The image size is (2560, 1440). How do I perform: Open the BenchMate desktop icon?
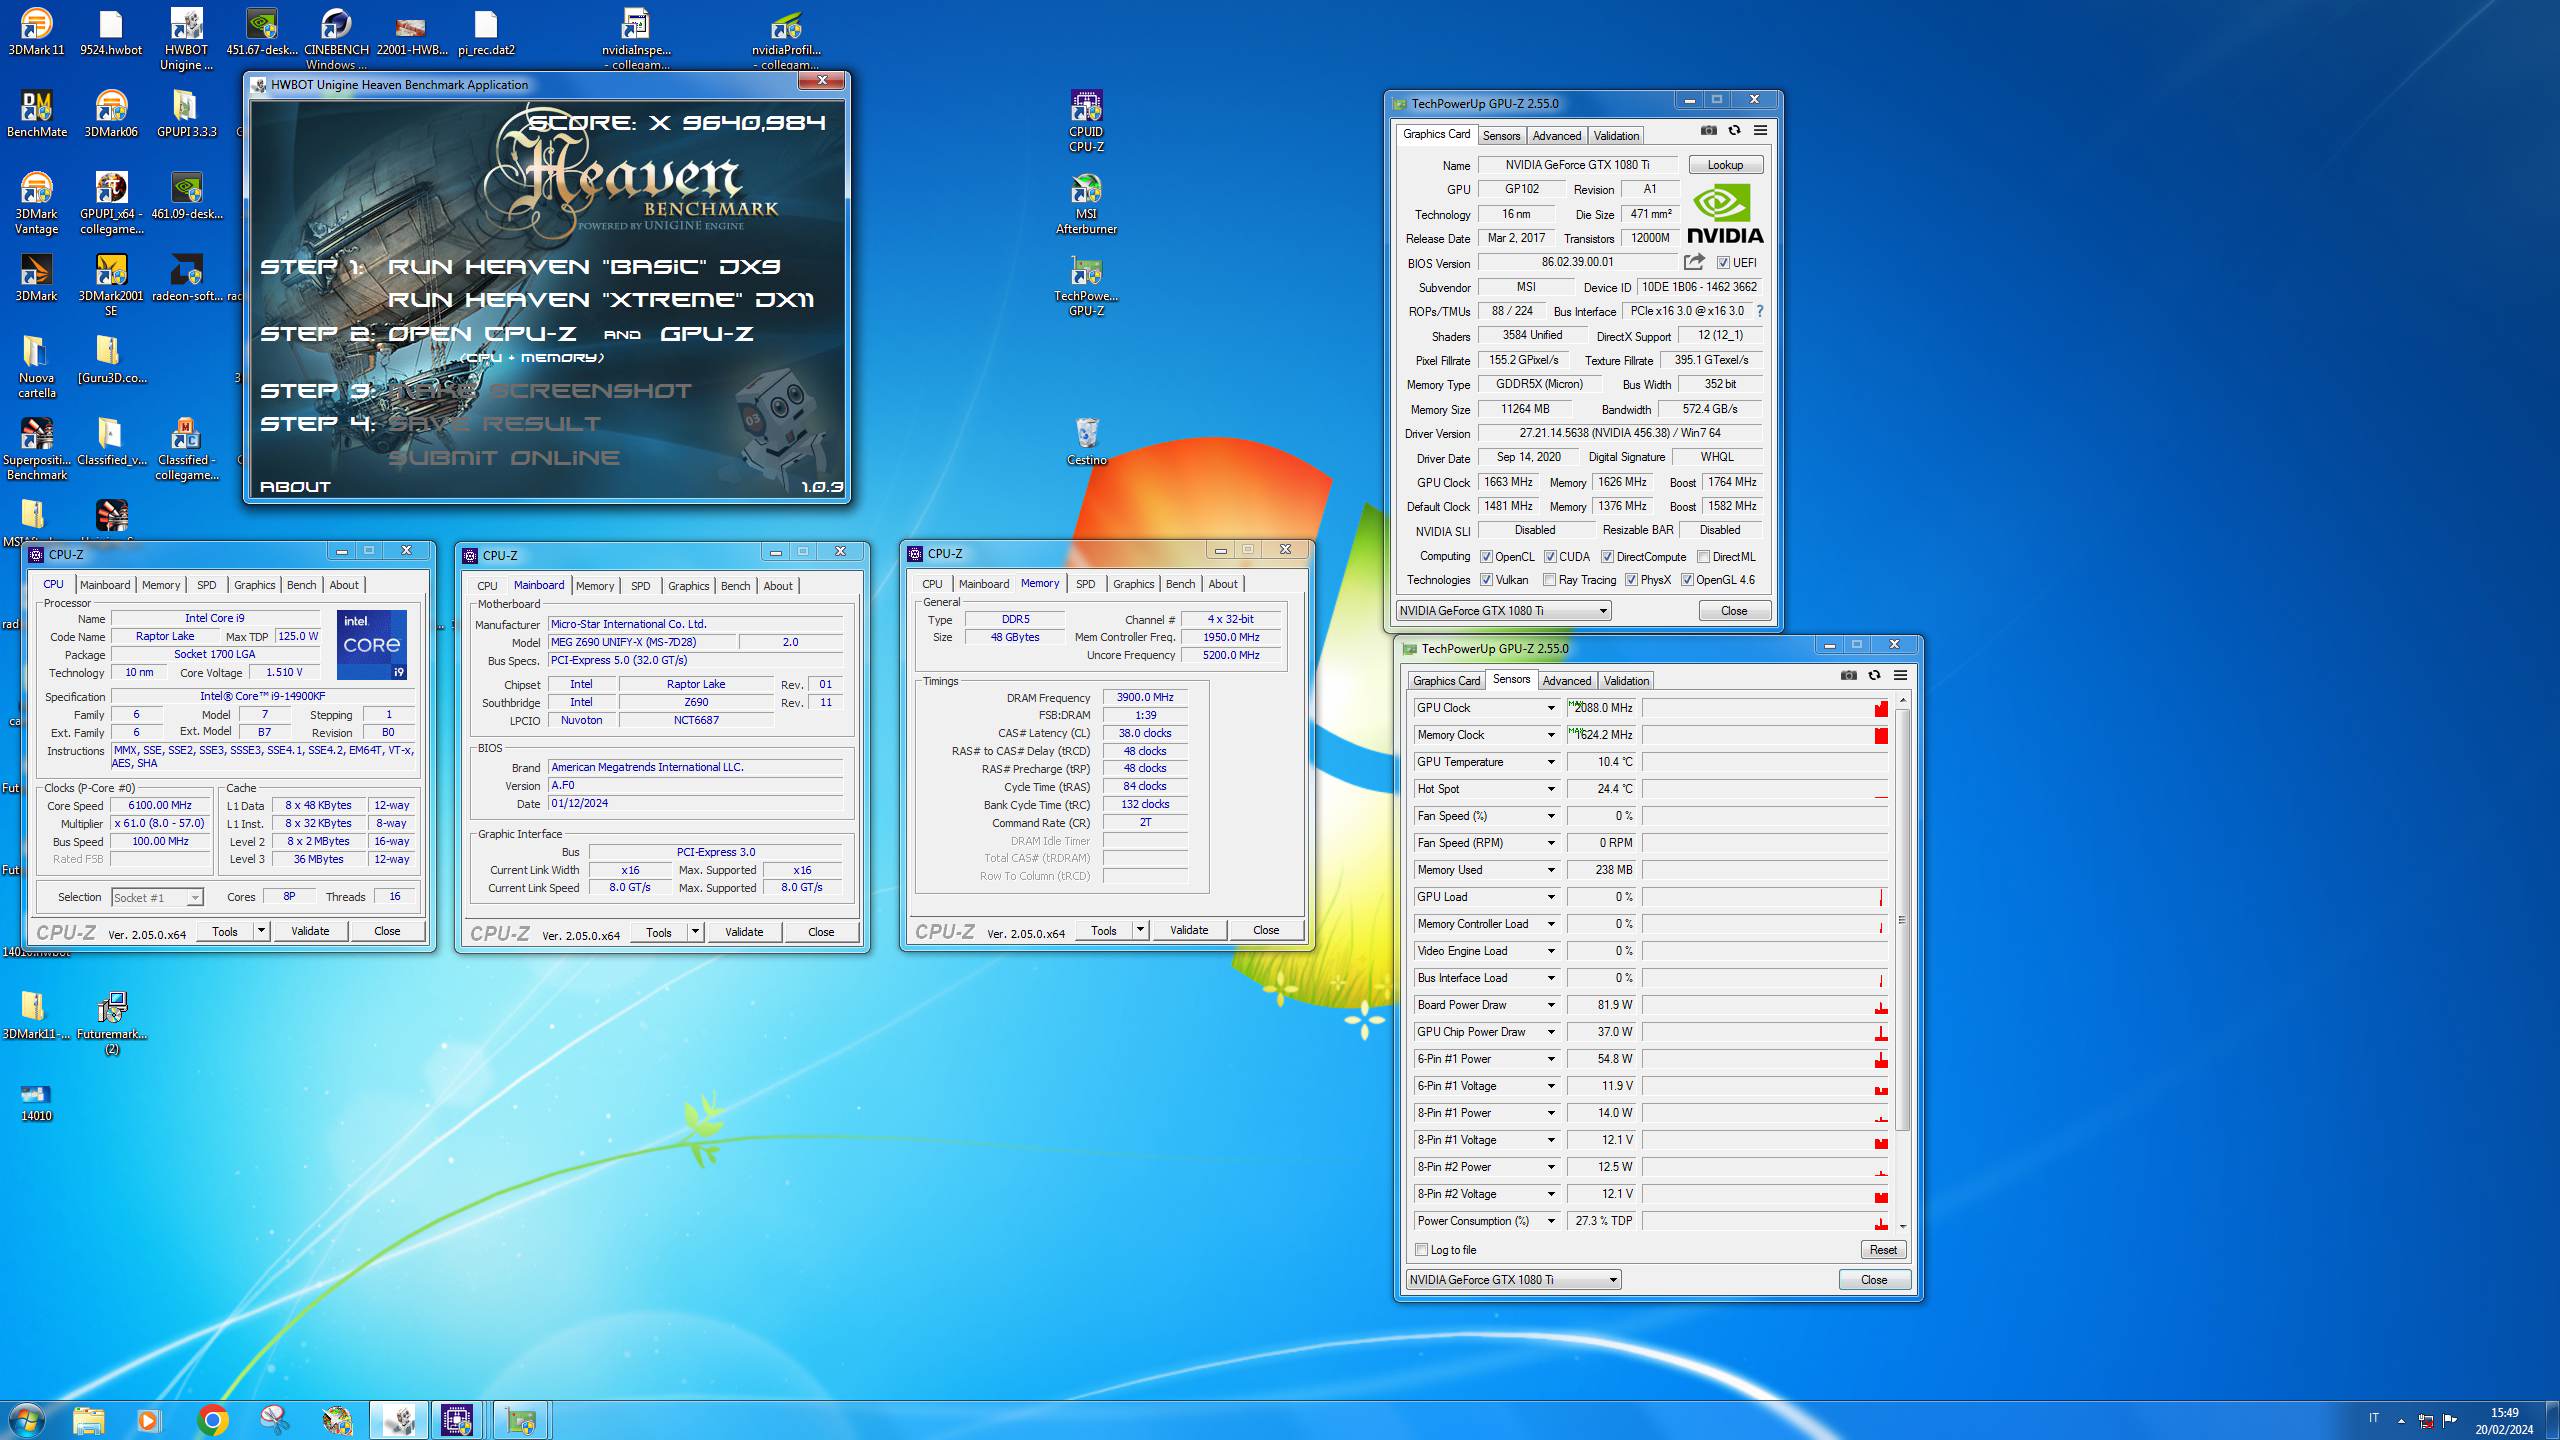pyautogui.click(x=36, y=113)
